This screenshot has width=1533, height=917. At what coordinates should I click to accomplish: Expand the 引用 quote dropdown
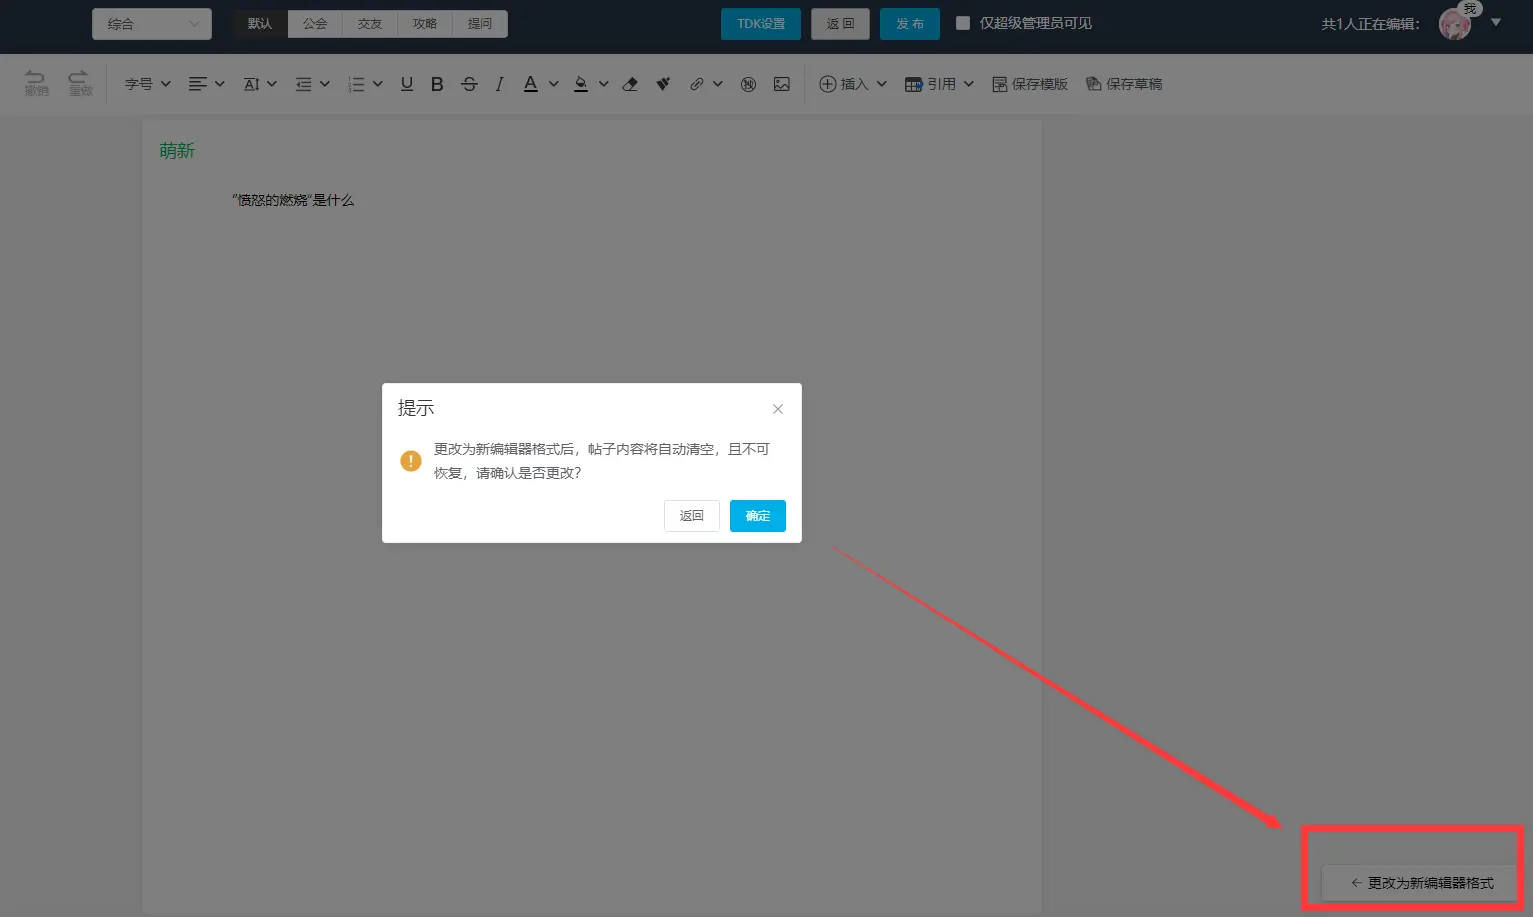point(939,85)
